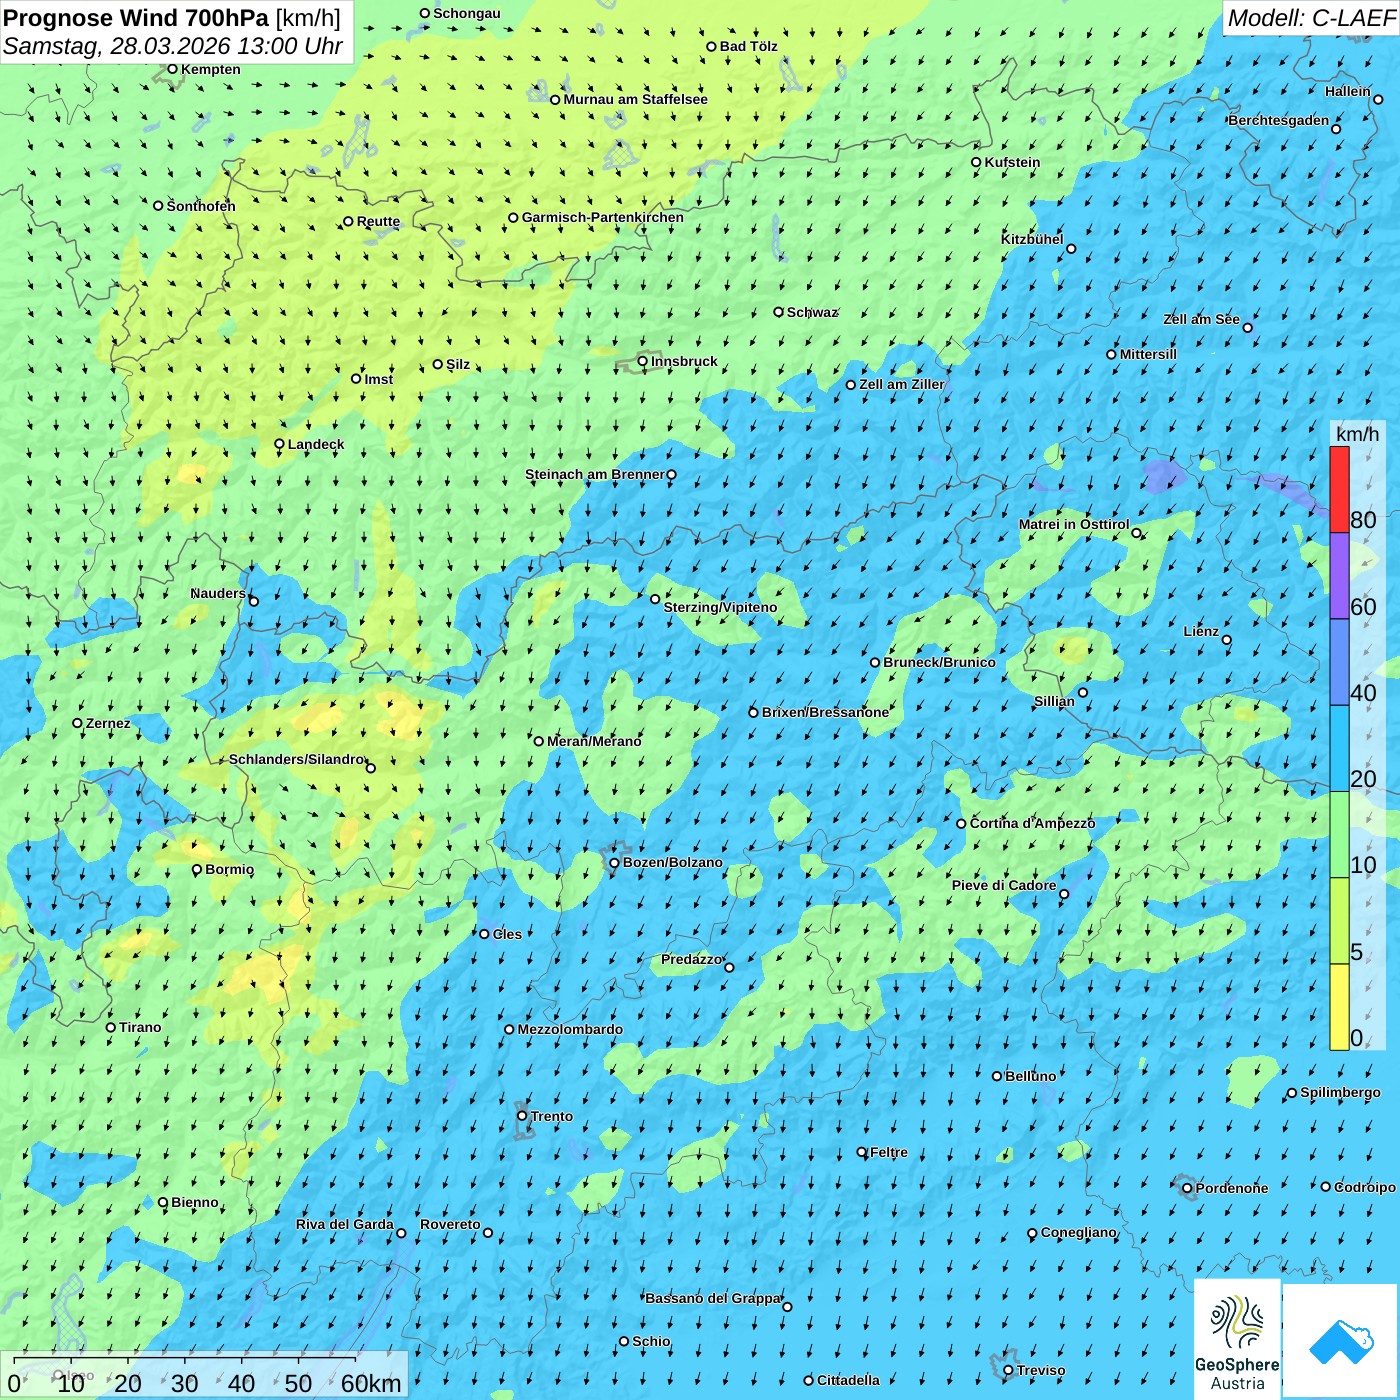Click the Predazzo location marker

729,967
